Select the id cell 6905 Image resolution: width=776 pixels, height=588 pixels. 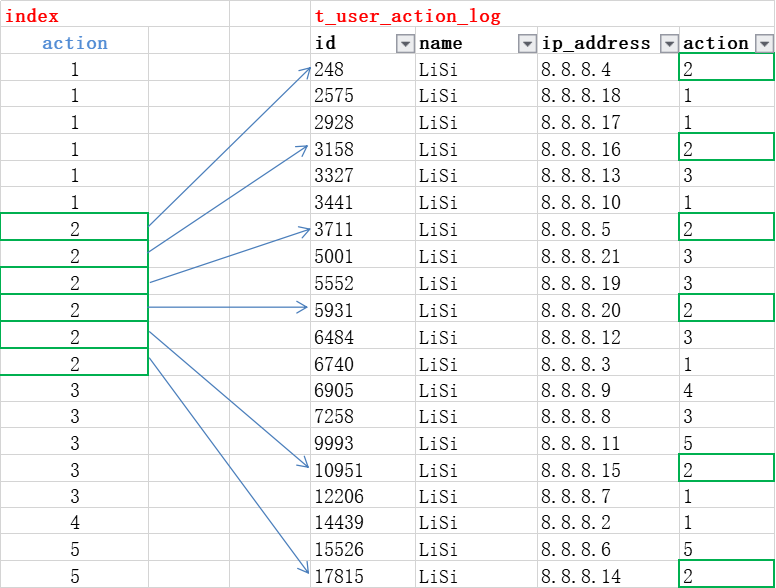(x=363, y=389)
